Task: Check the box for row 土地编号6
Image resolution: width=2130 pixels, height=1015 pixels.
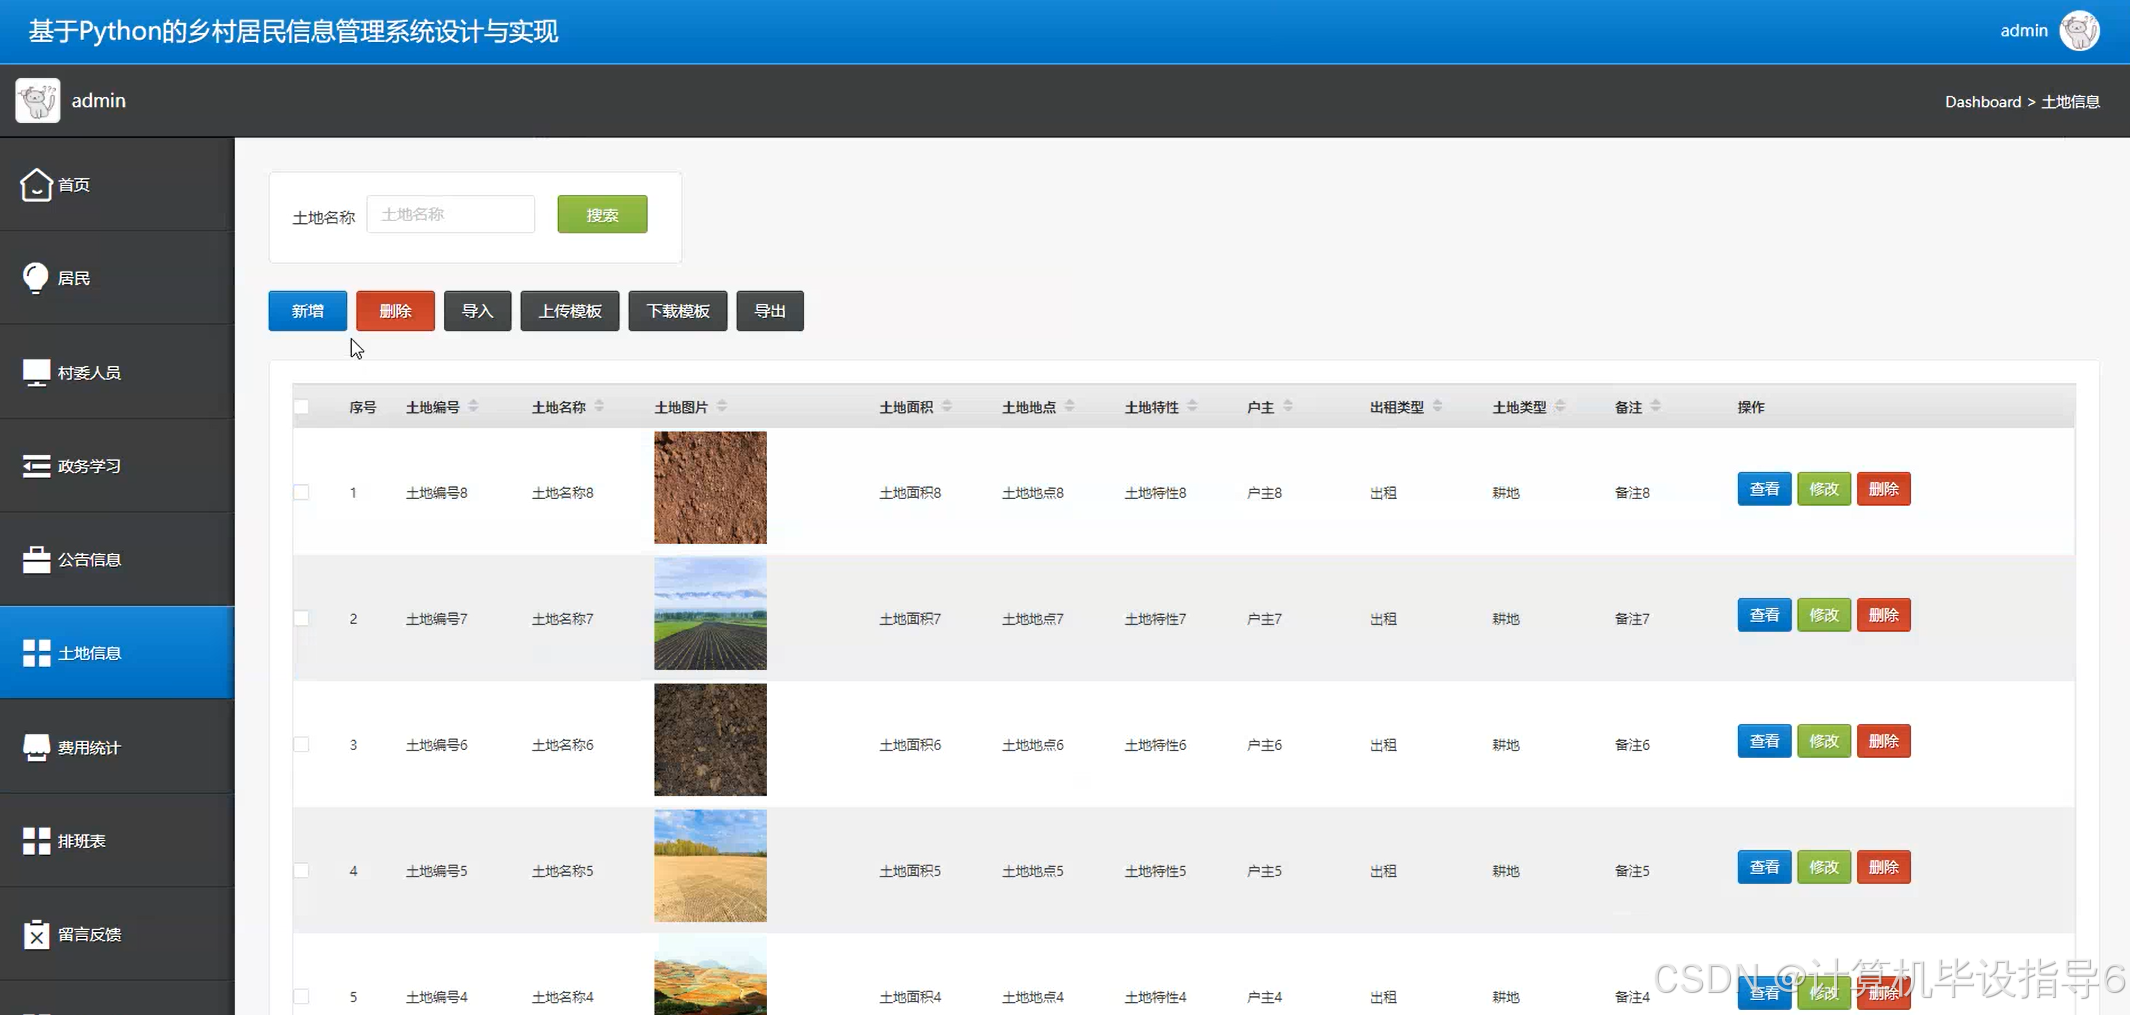Action: pyautogui.click(x=301, y=744)
